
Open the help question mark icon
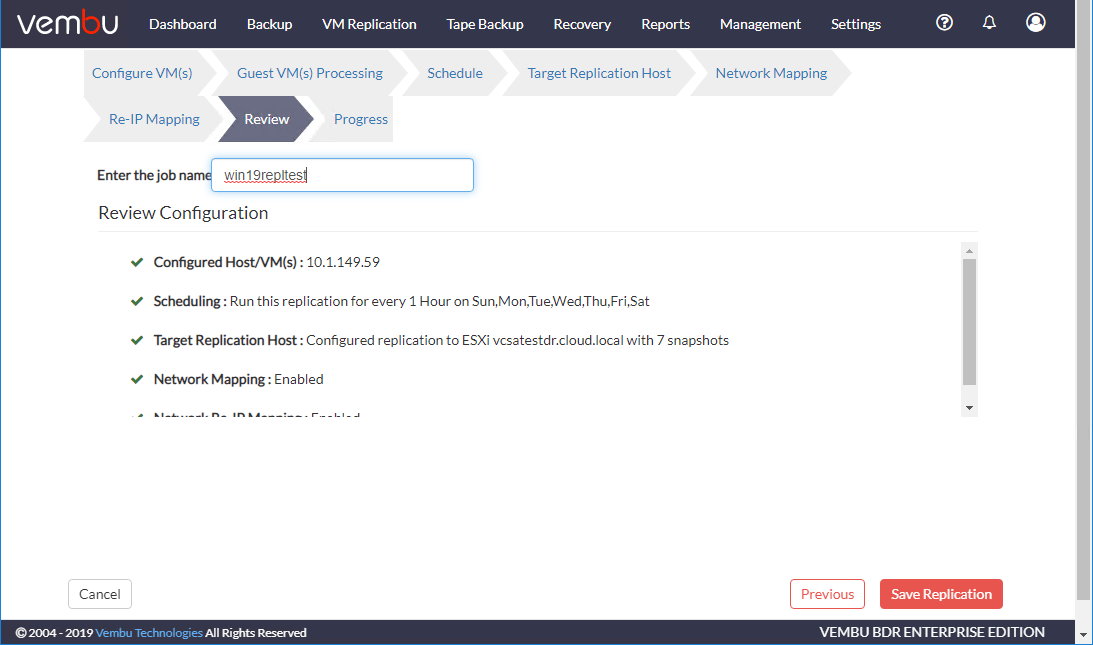point(944,23)
